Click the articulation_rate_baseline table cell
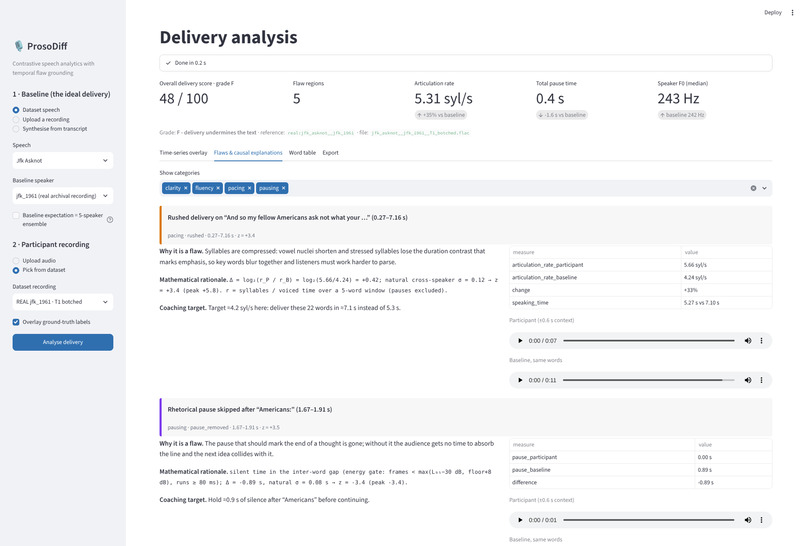Image resolution: width=806 pixels, height=546 pixels. 595,278
